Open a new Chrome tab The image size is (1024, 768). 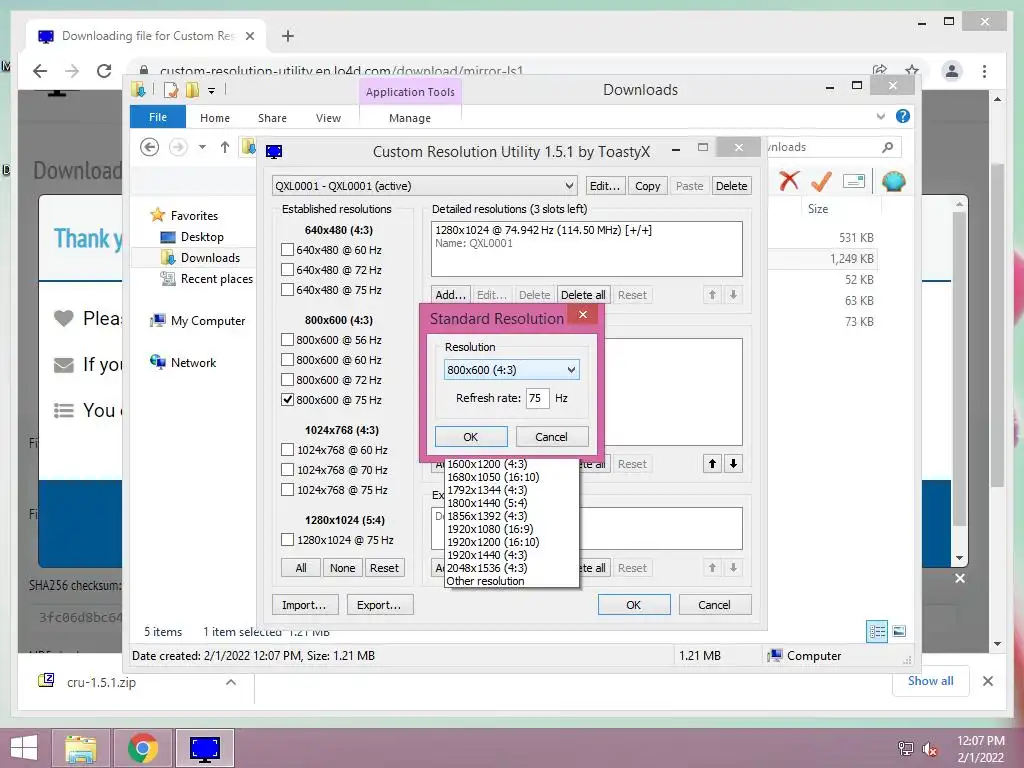tap(288, 36)
